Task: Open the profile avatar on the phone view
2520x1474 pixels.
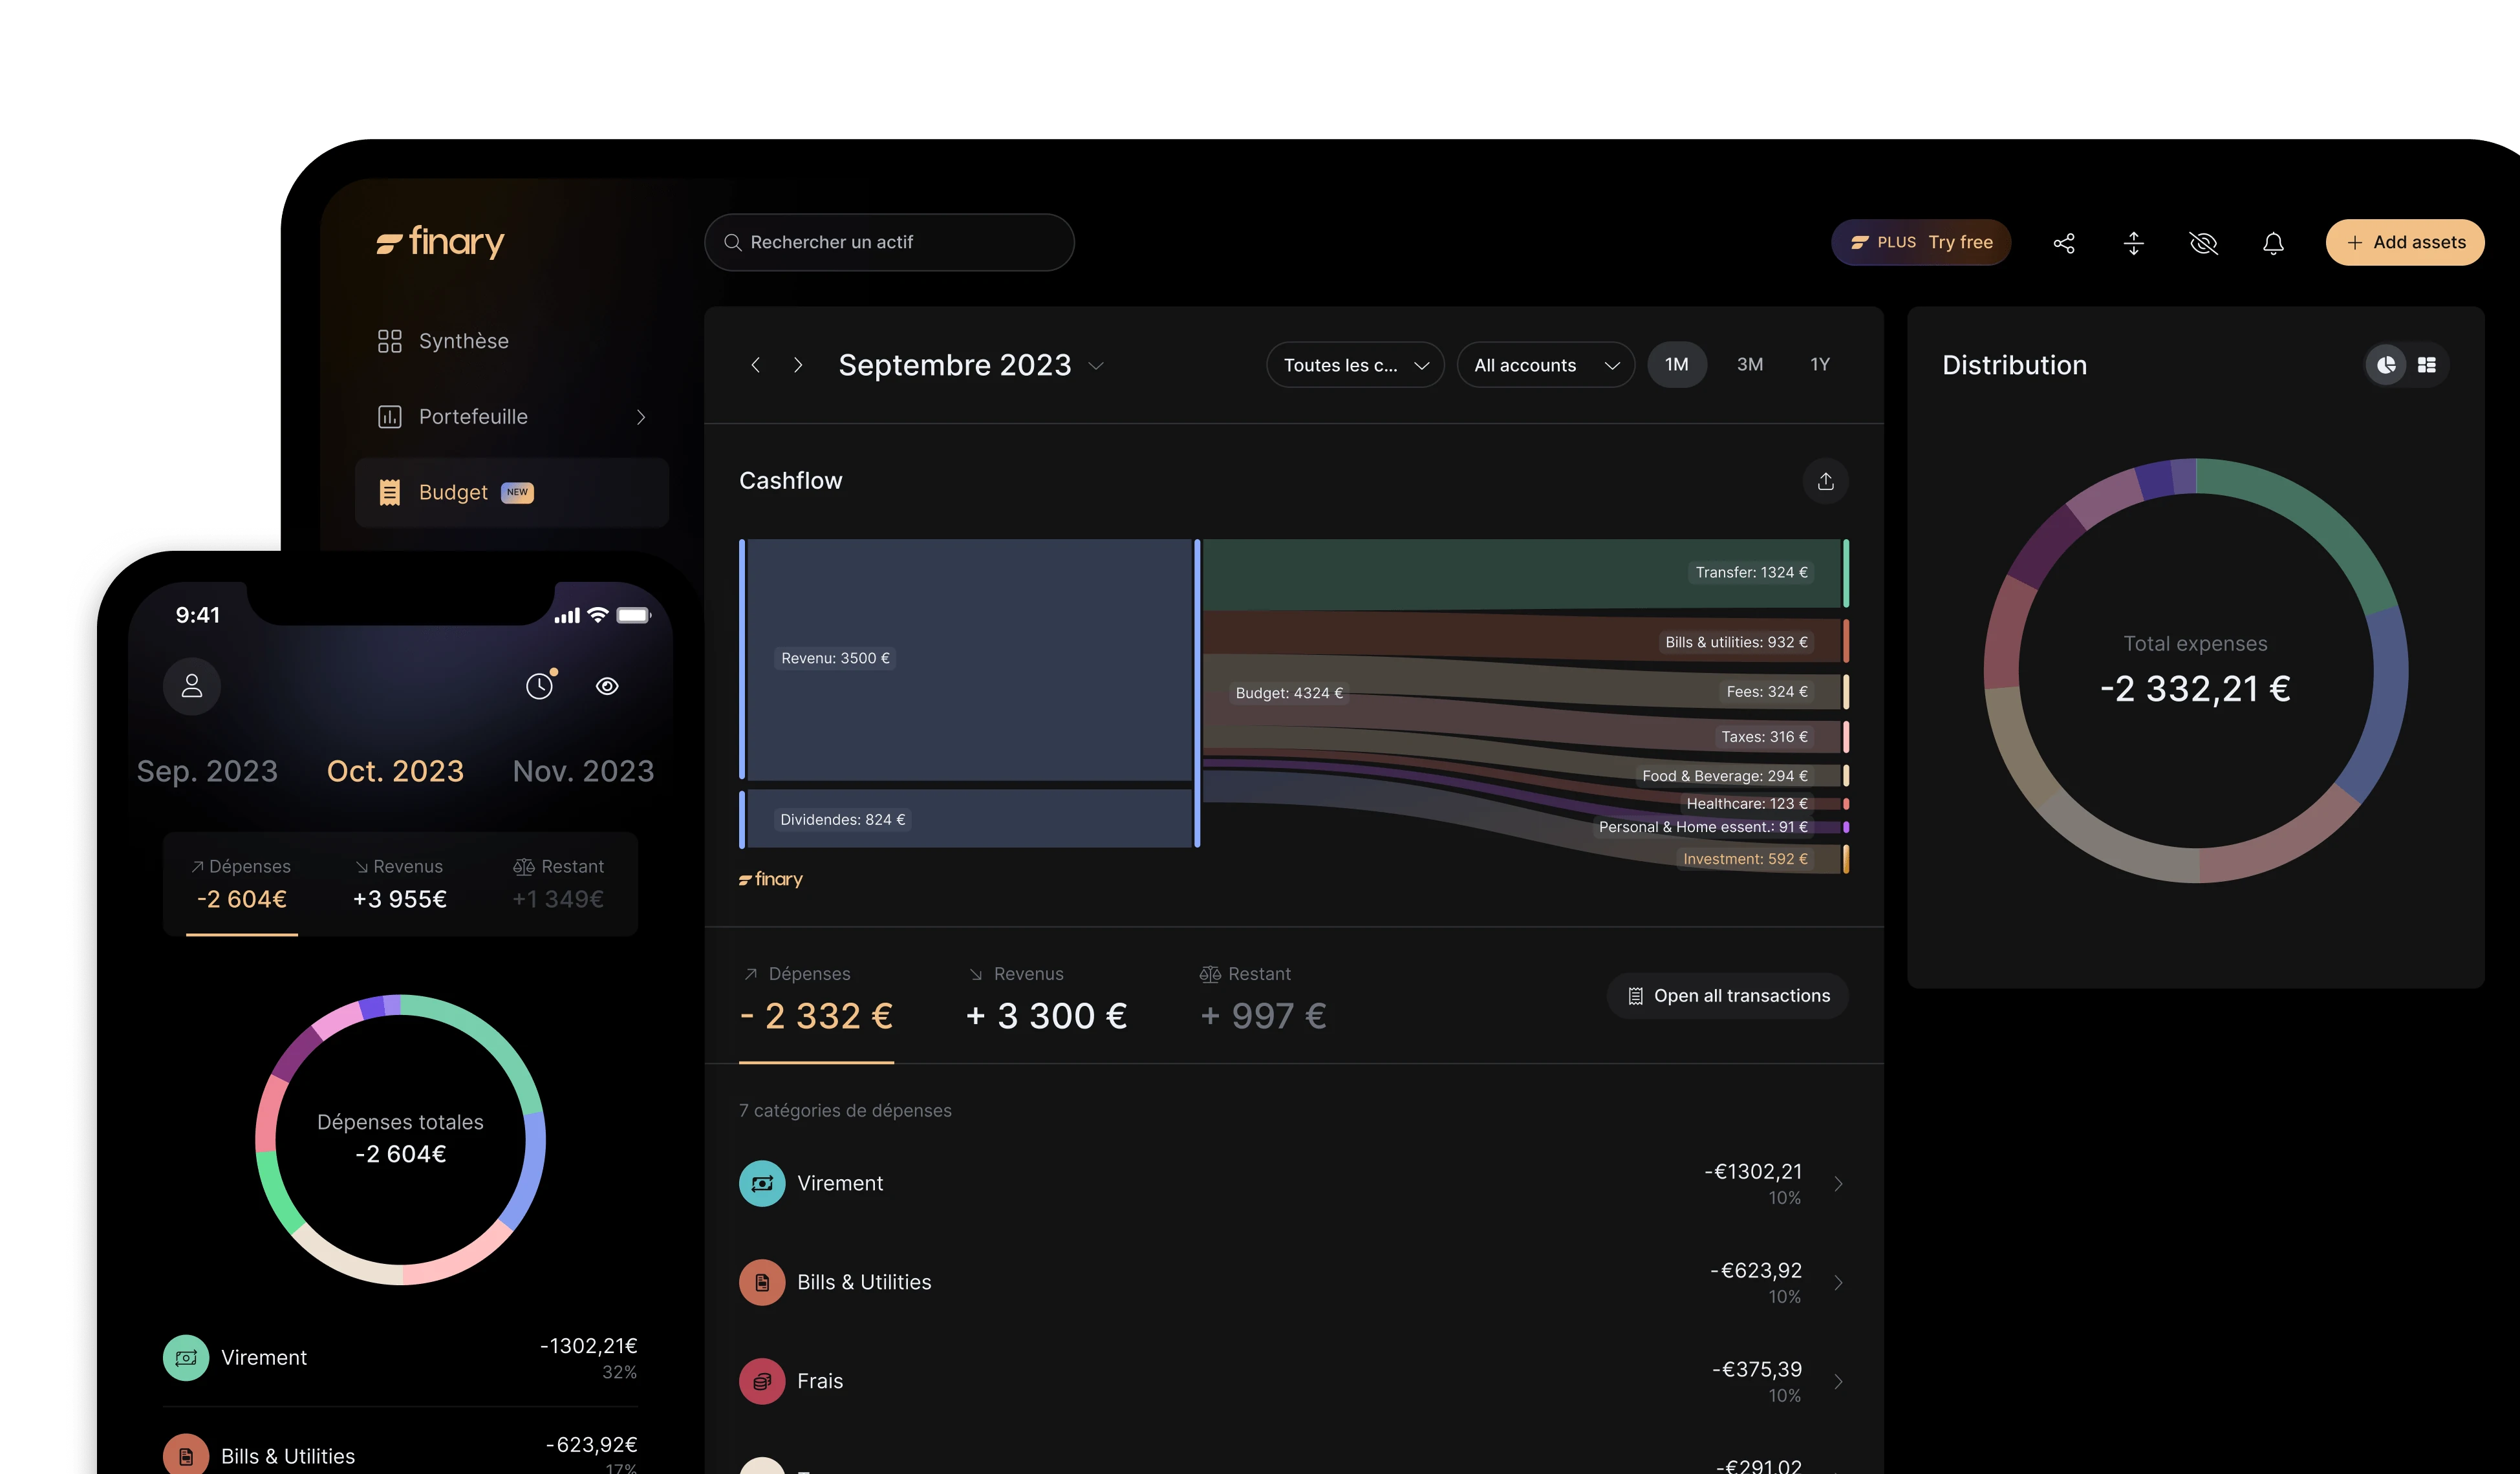Action: 192,686
